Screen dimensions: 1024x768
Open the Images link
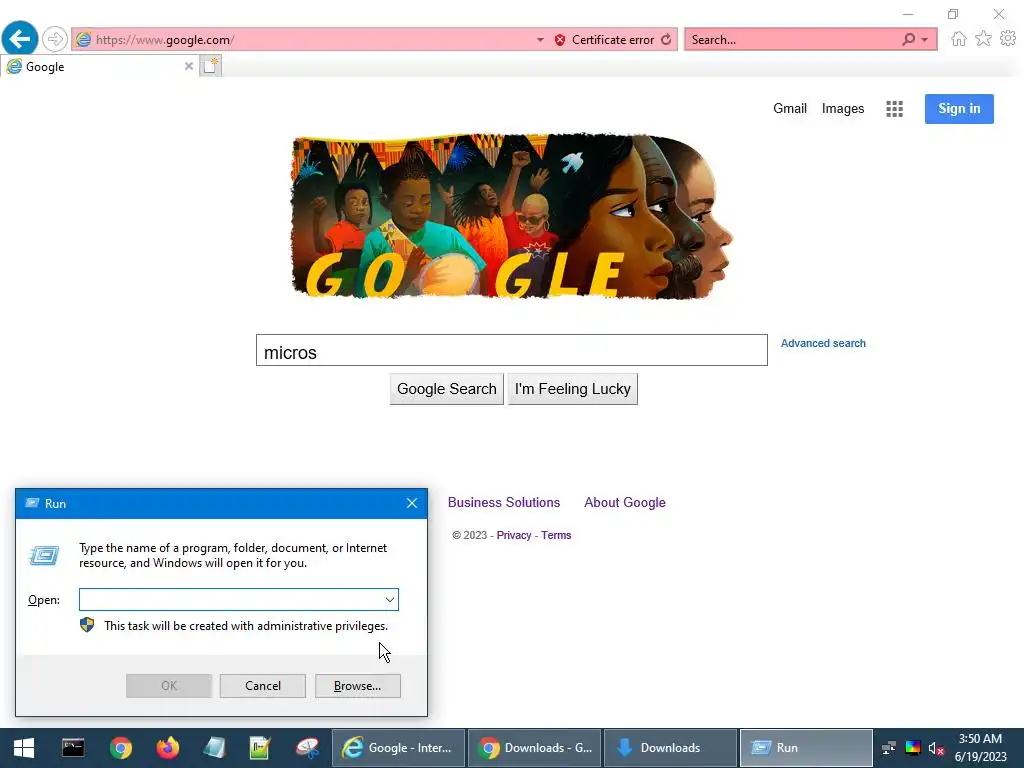point(842,108)
